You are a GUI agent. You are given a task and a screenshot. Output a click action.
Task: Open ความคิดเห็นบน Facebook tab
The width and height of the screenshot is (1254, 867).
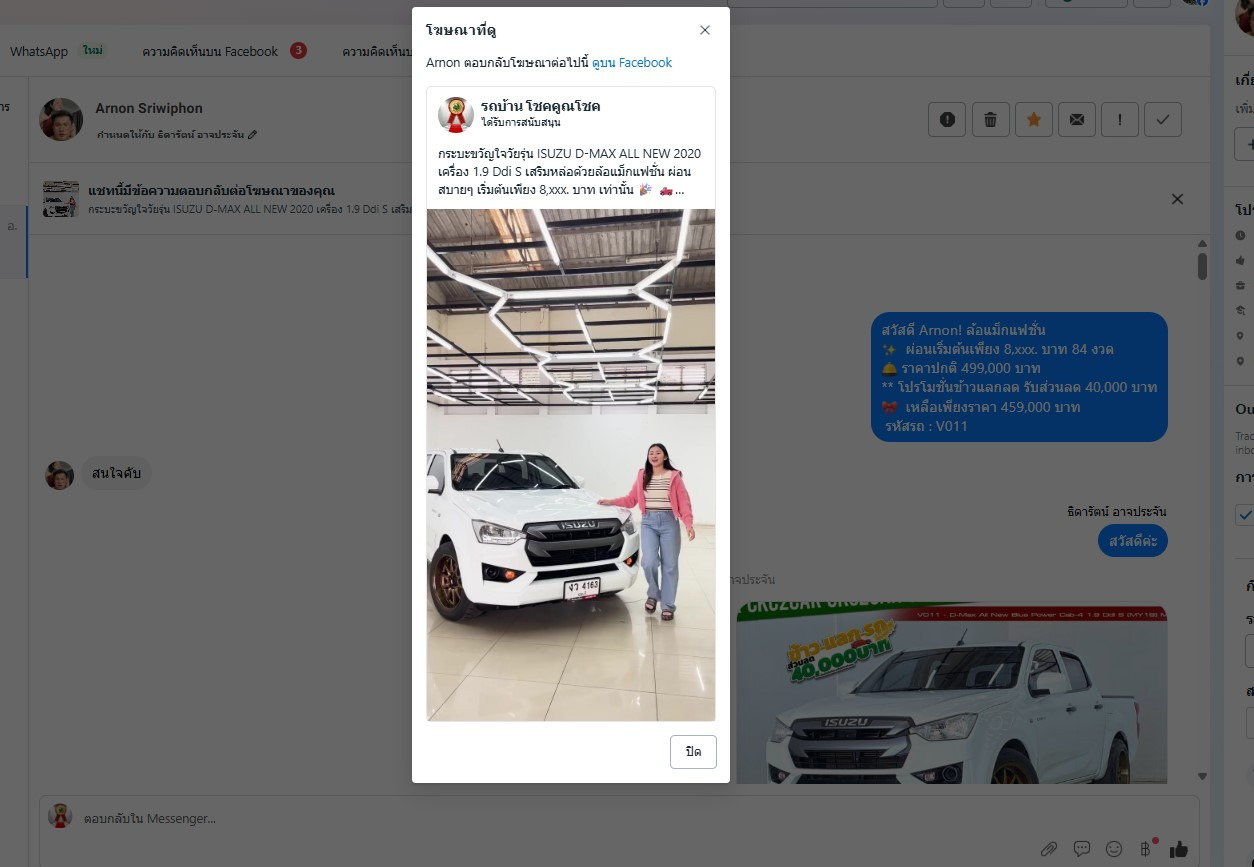pos(210,51)
